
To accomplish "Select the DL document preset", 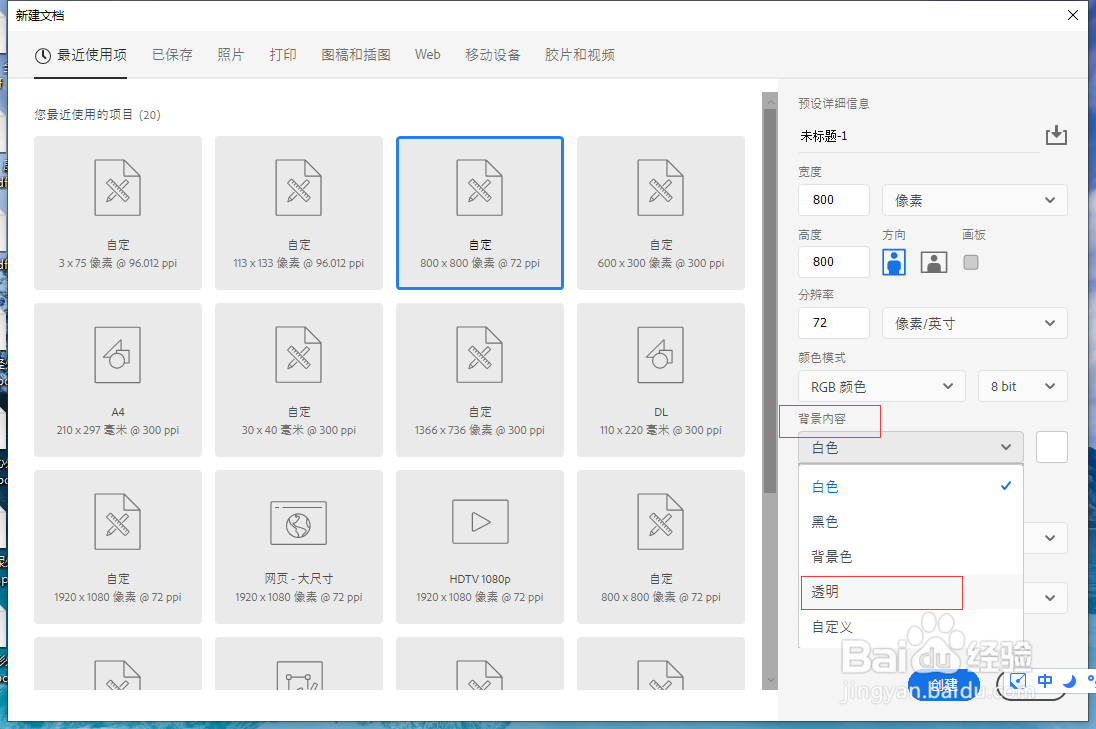I will pos(660,379).
